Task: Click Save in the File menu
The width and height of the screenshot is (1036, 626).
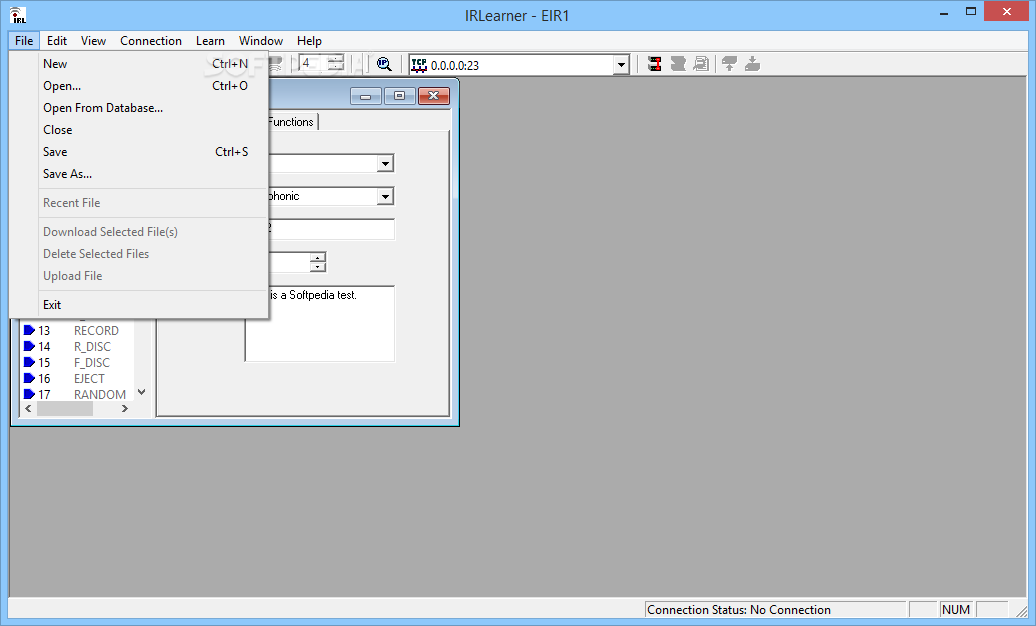Action: 139,152
